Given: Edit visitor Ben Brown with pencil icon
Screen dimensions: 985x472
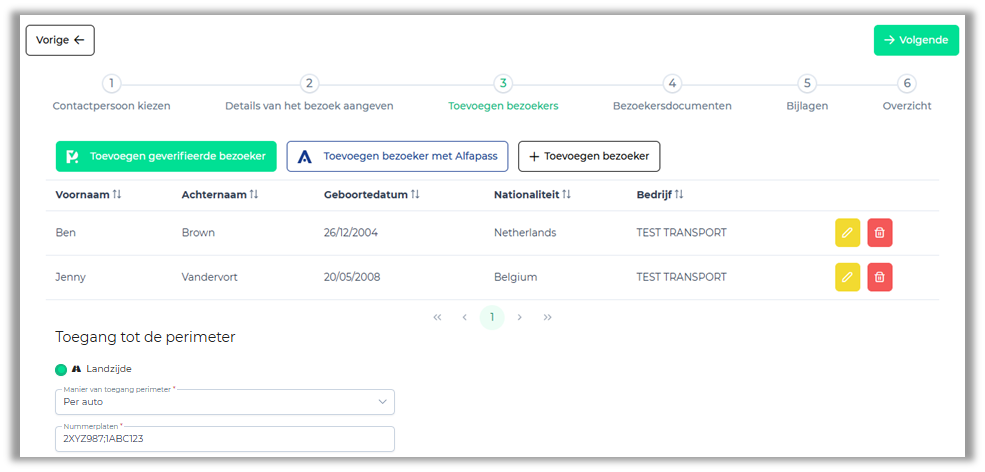Looking at the screenshot, I should tap(847, 233).
